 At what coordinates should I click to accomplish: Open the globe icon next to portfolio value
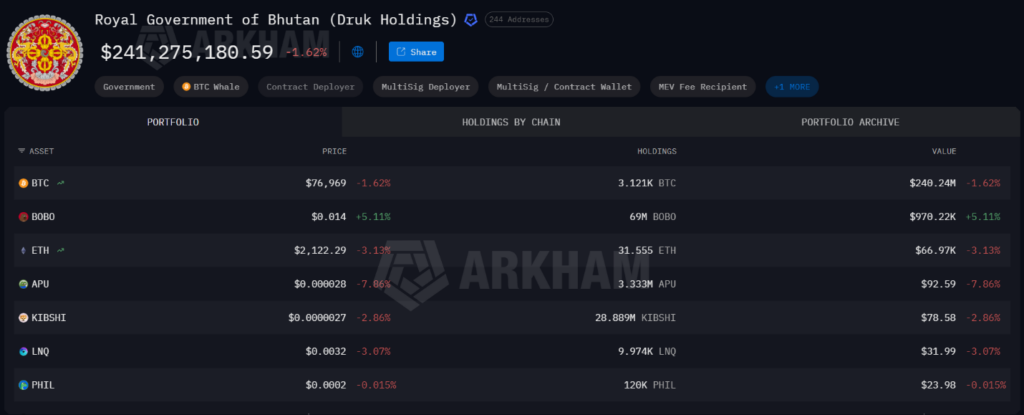358,52
